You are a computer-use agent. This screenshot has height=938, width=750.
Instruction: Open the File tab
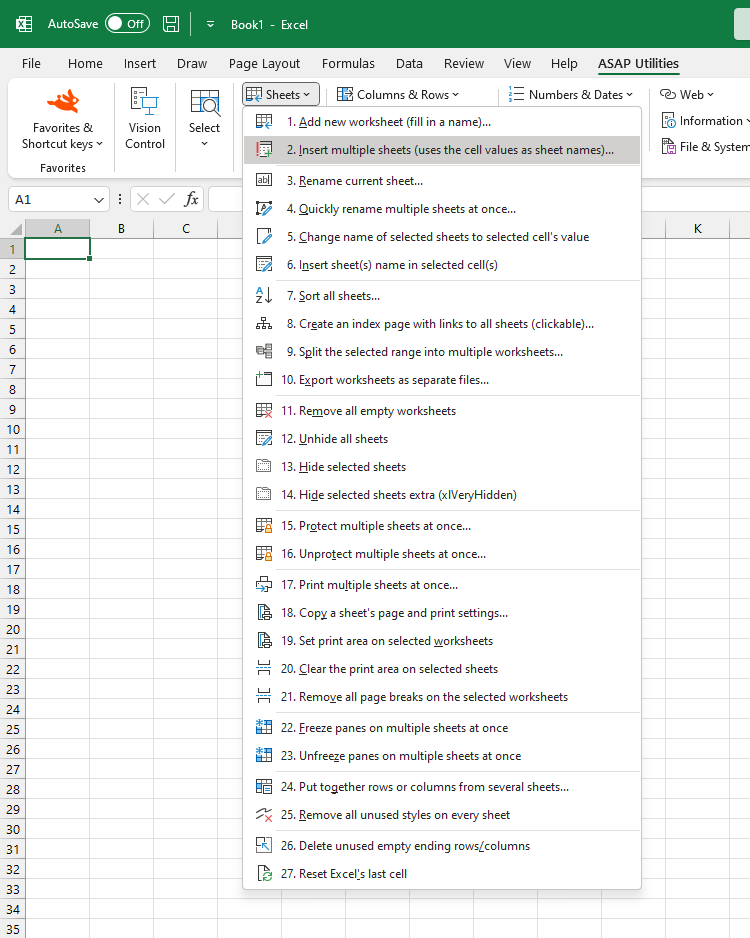(31, 63)
